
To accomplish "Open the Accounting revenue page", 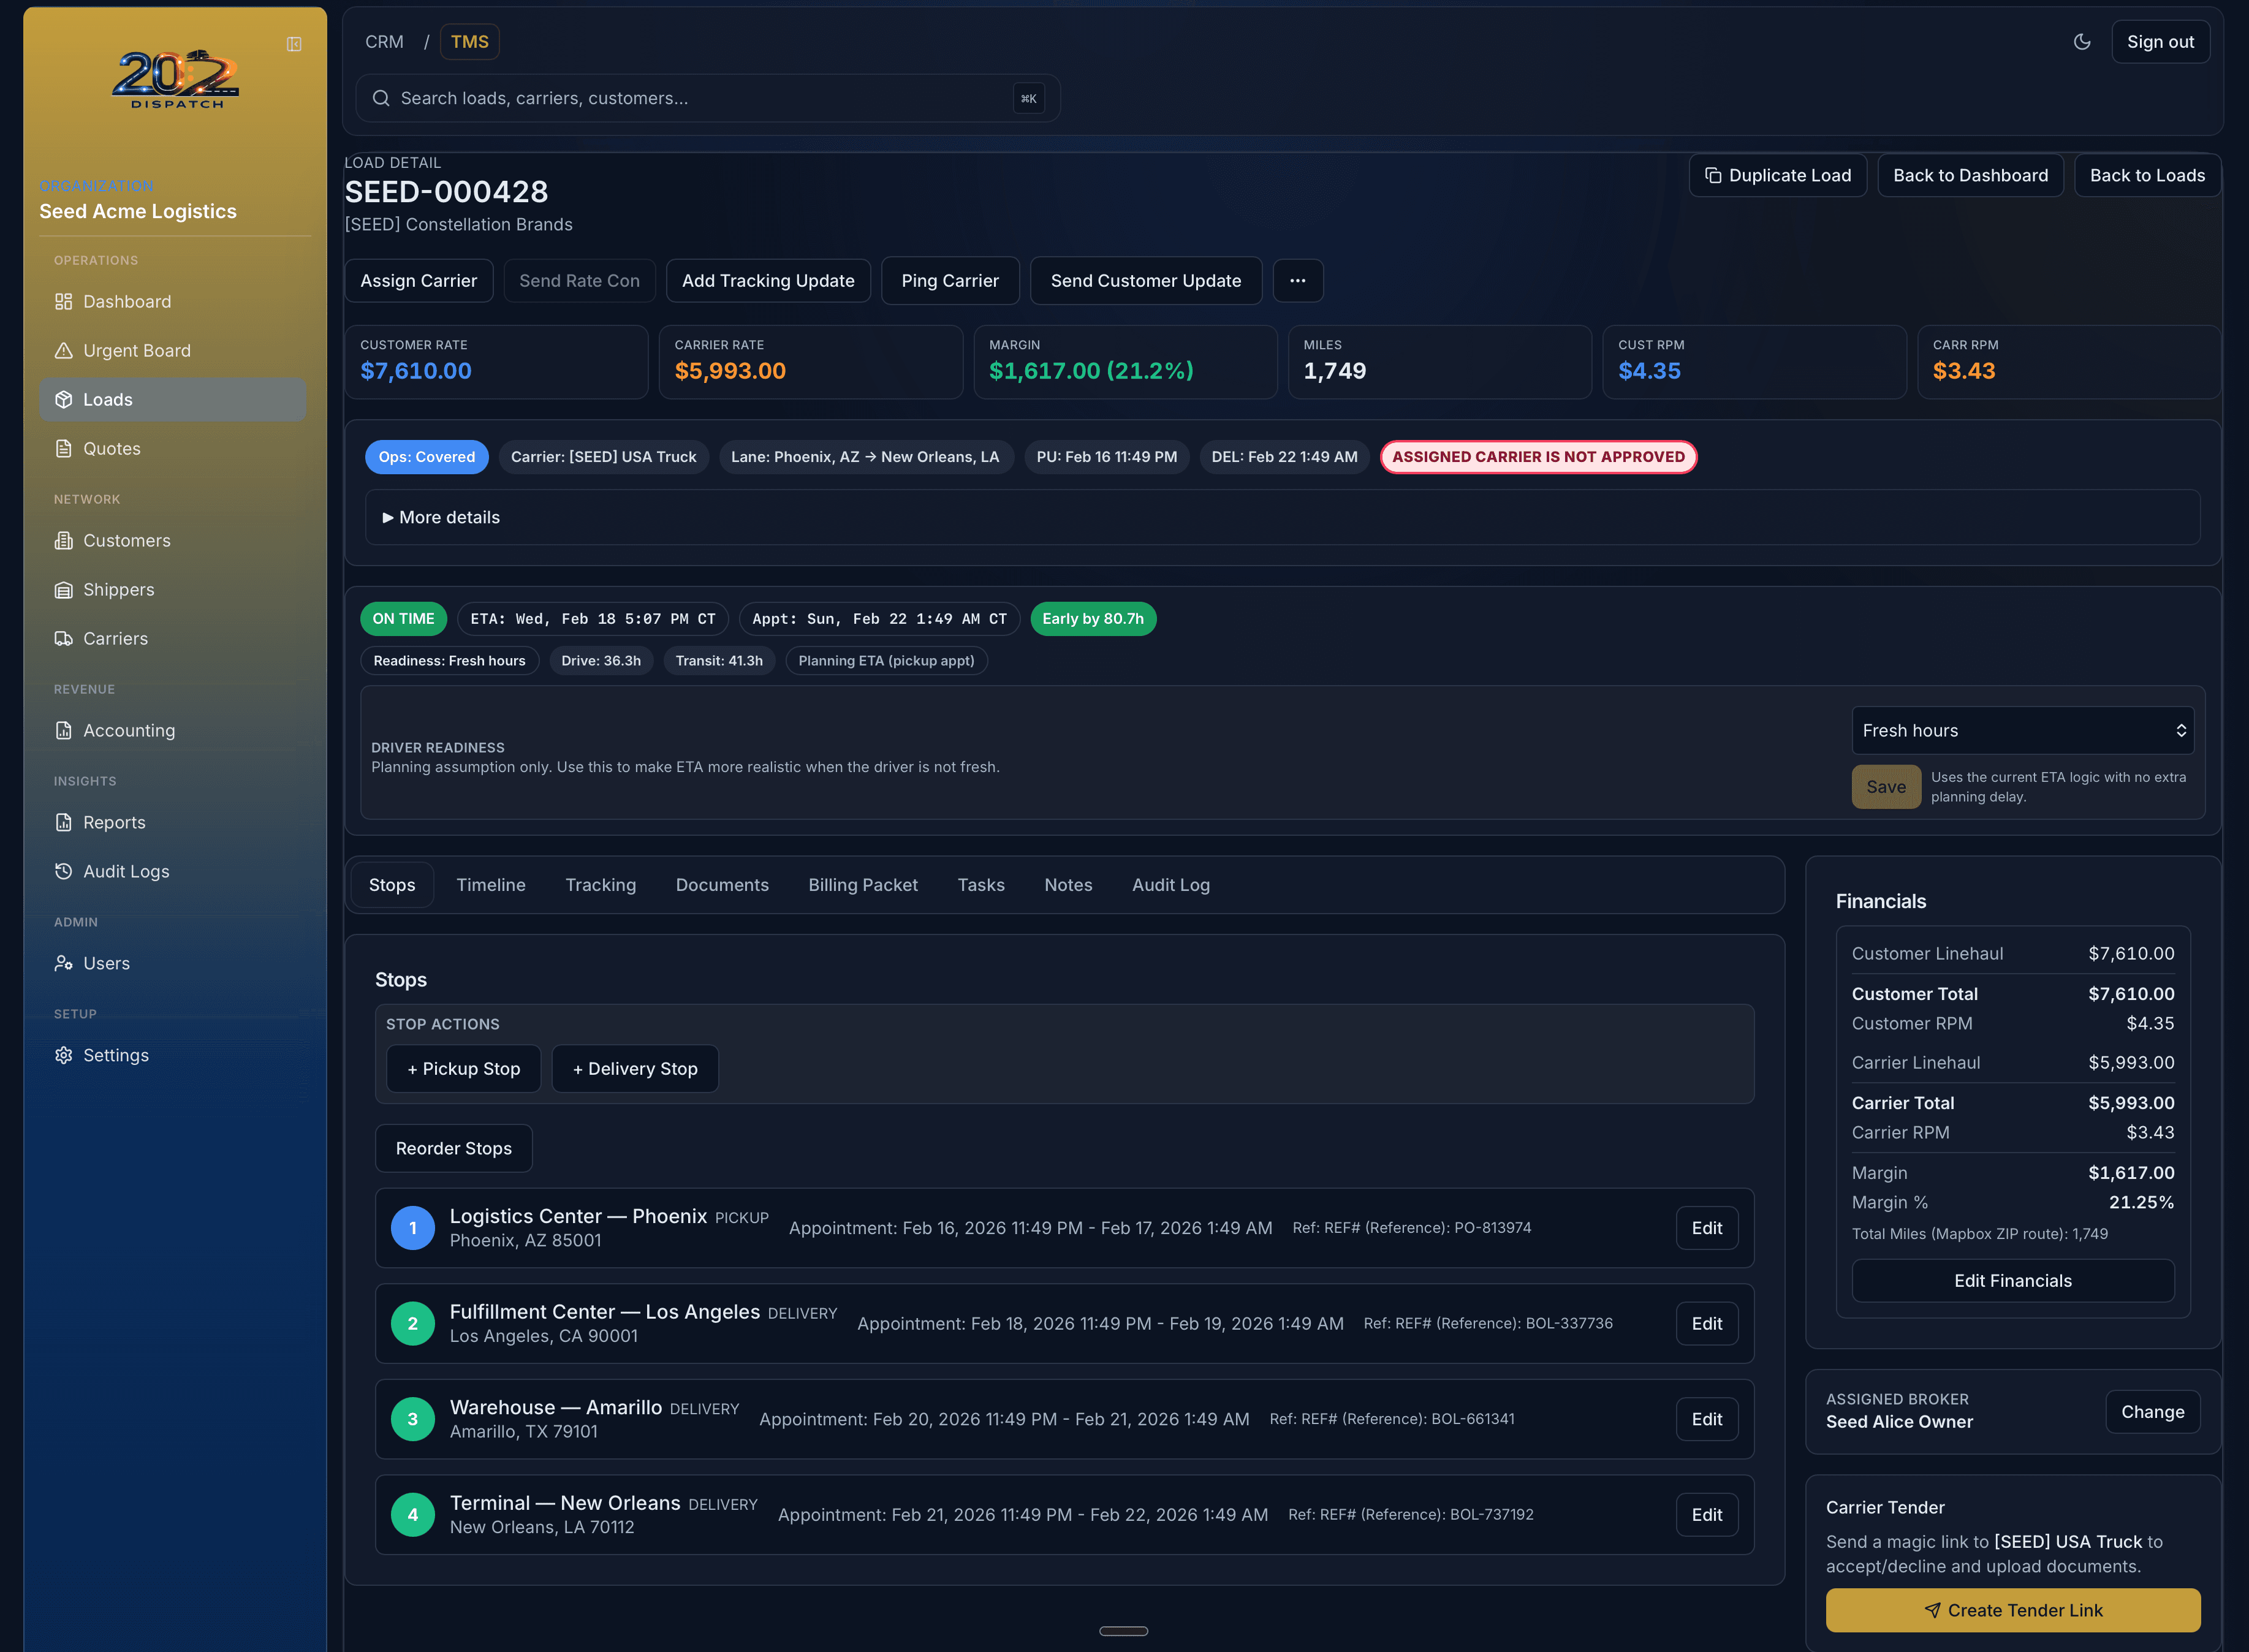I will pos(129,730).
